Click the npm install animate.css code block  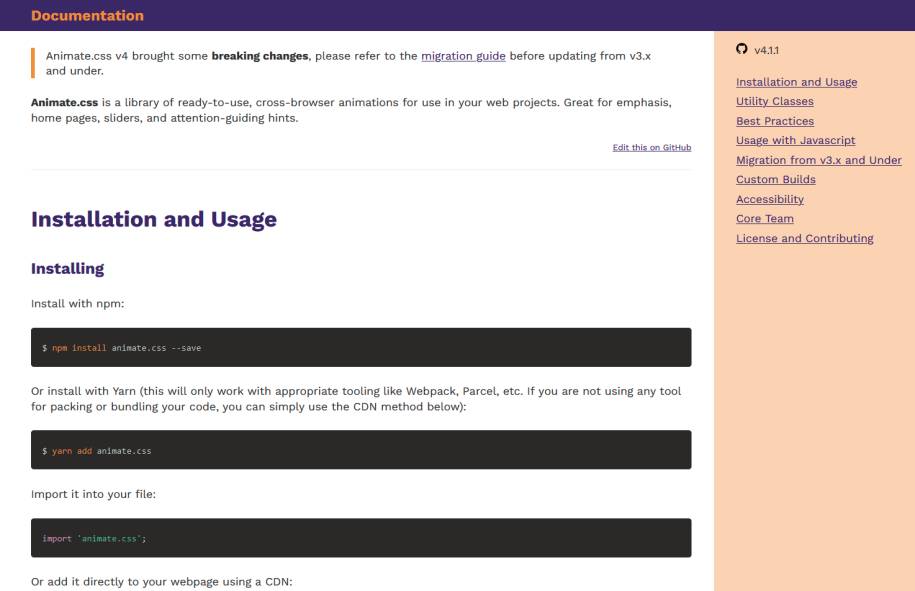(361, 348)
